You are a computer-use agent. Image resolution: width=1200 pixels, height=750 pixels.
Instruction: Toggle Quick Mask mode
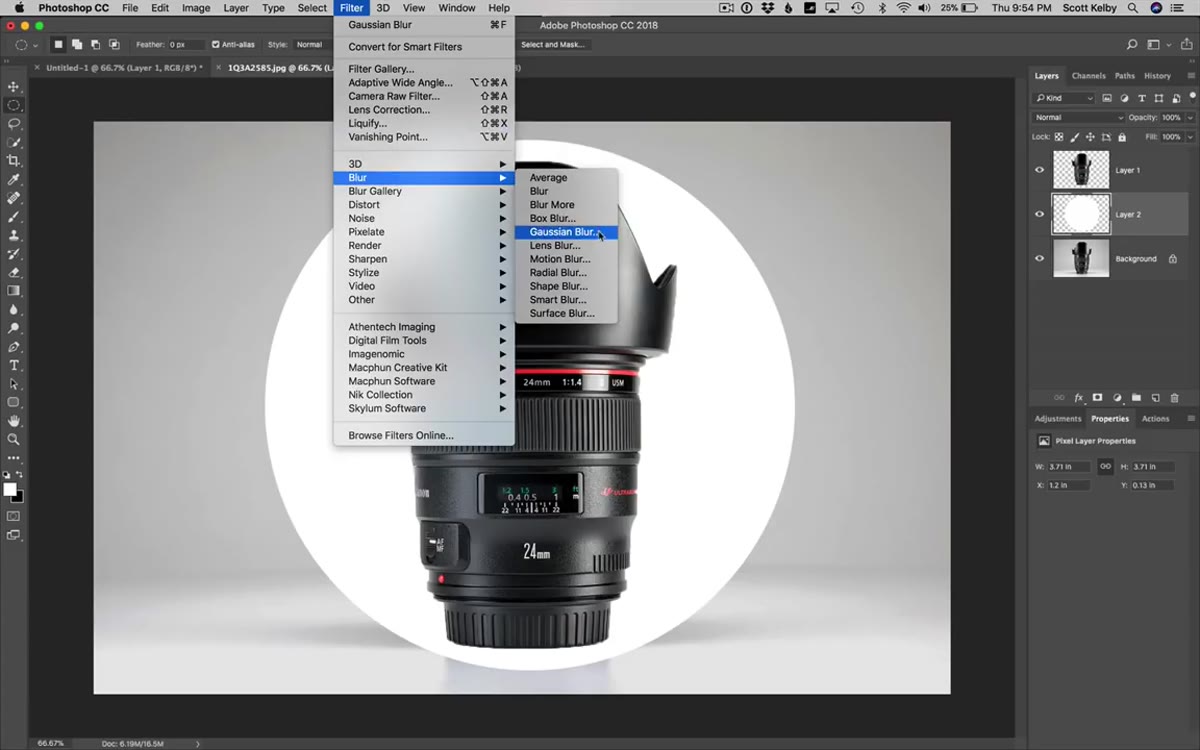point(14,516)
